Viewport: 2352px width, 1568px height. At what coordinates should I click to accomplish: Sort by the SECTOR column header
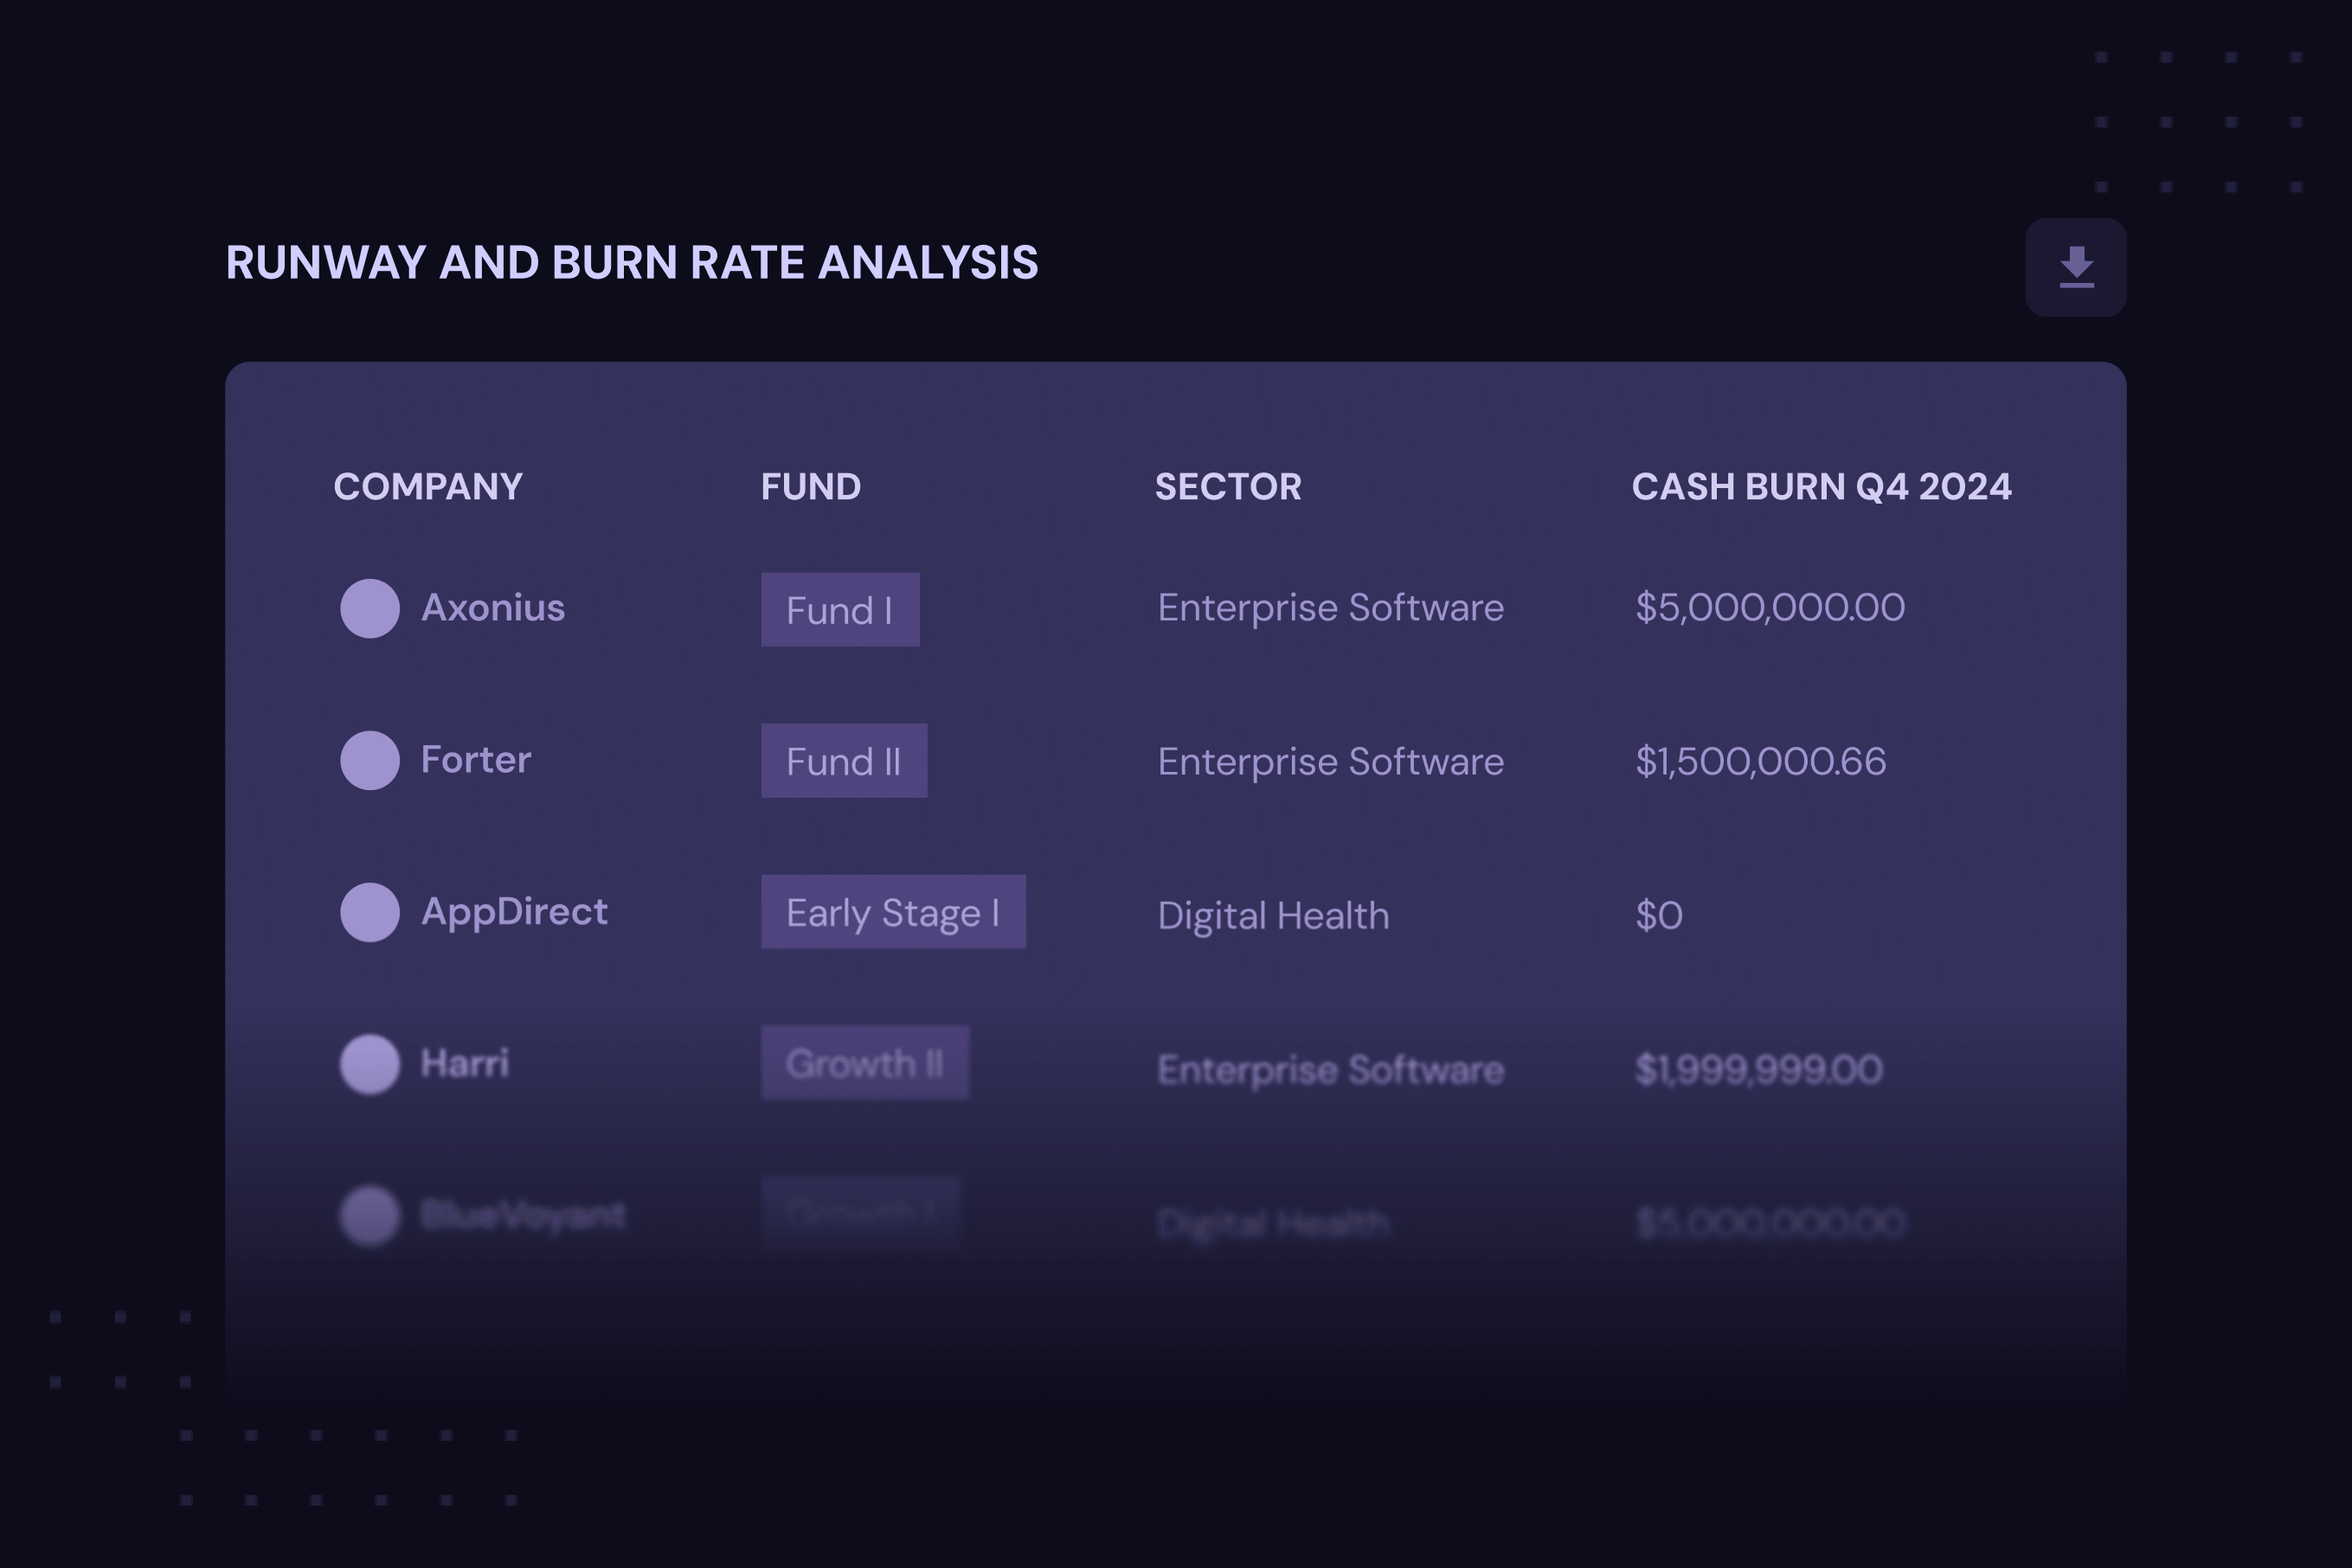[x=1228, y=487]
